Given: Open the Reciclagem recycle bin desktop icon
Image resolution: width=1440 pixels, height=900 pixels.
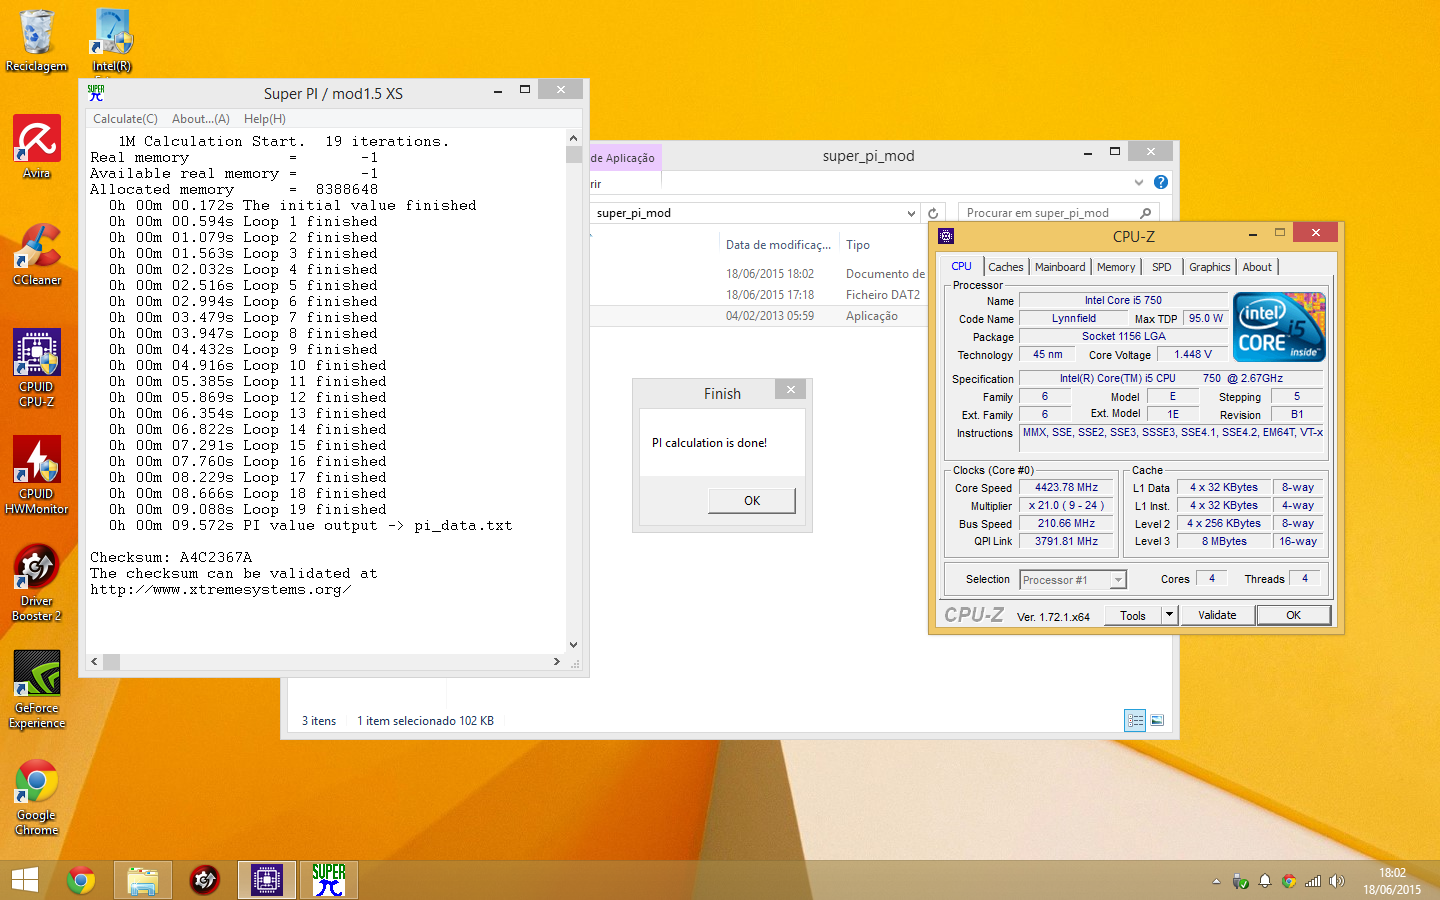Looking at the screenshot, I should click(x=36, y=41).
